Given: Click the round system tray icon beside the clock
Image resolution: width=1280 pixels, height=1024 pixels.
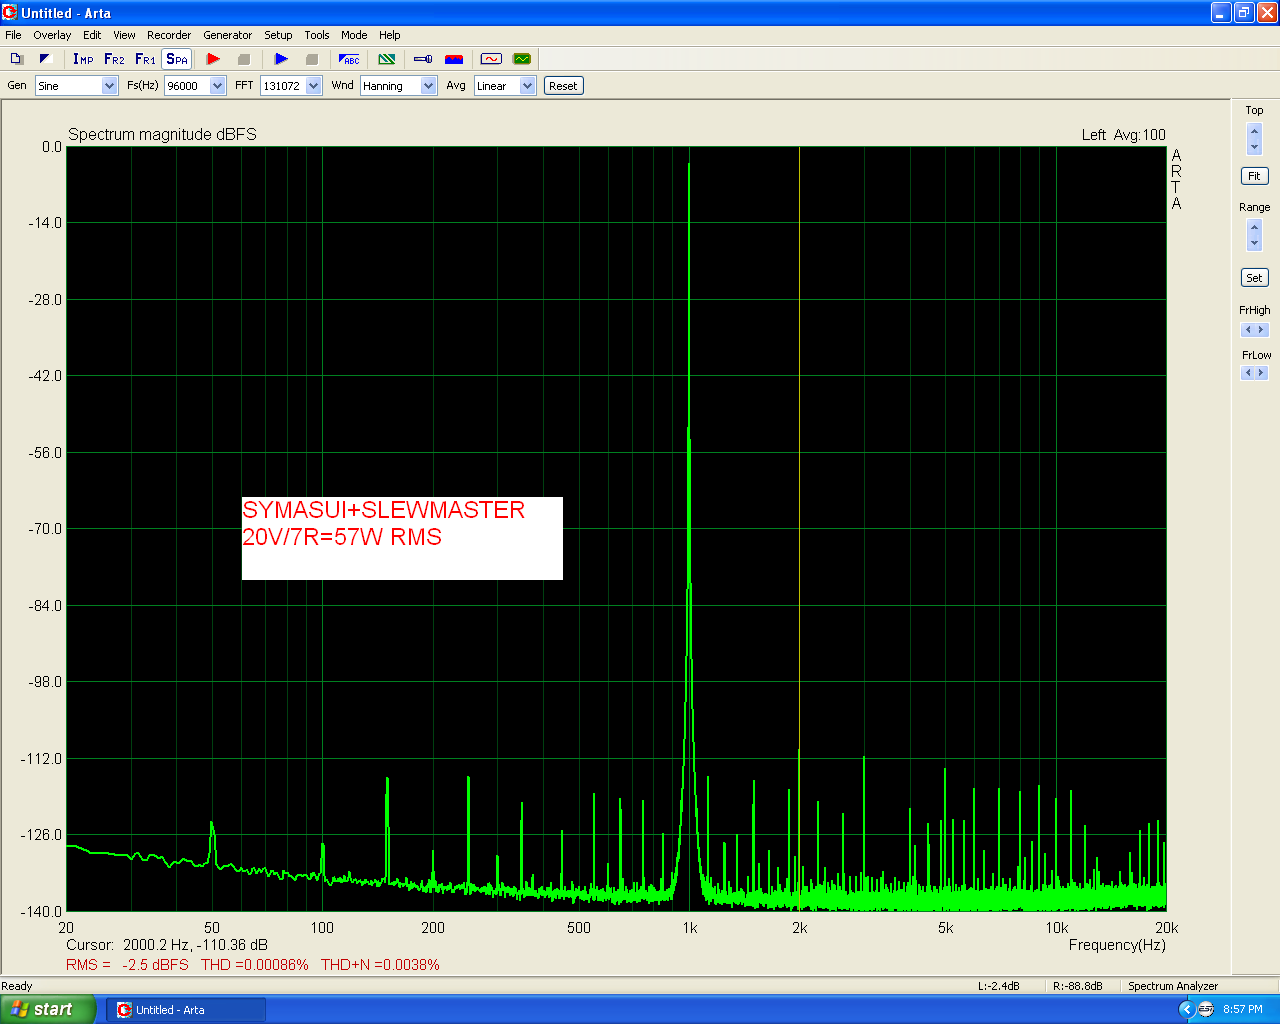Looking at the screenshot, I should 1206,1010.
